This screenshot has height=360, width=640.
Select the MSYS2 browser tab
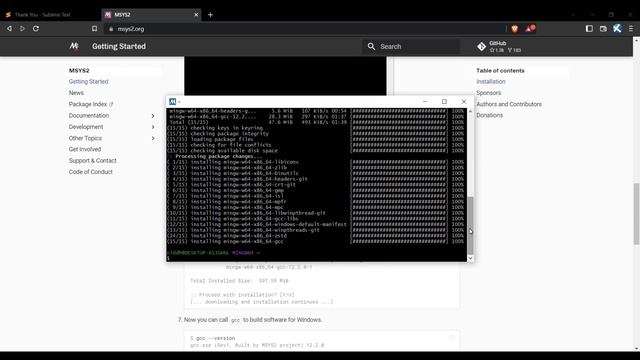pyautogui.click(x=151, y=15)
